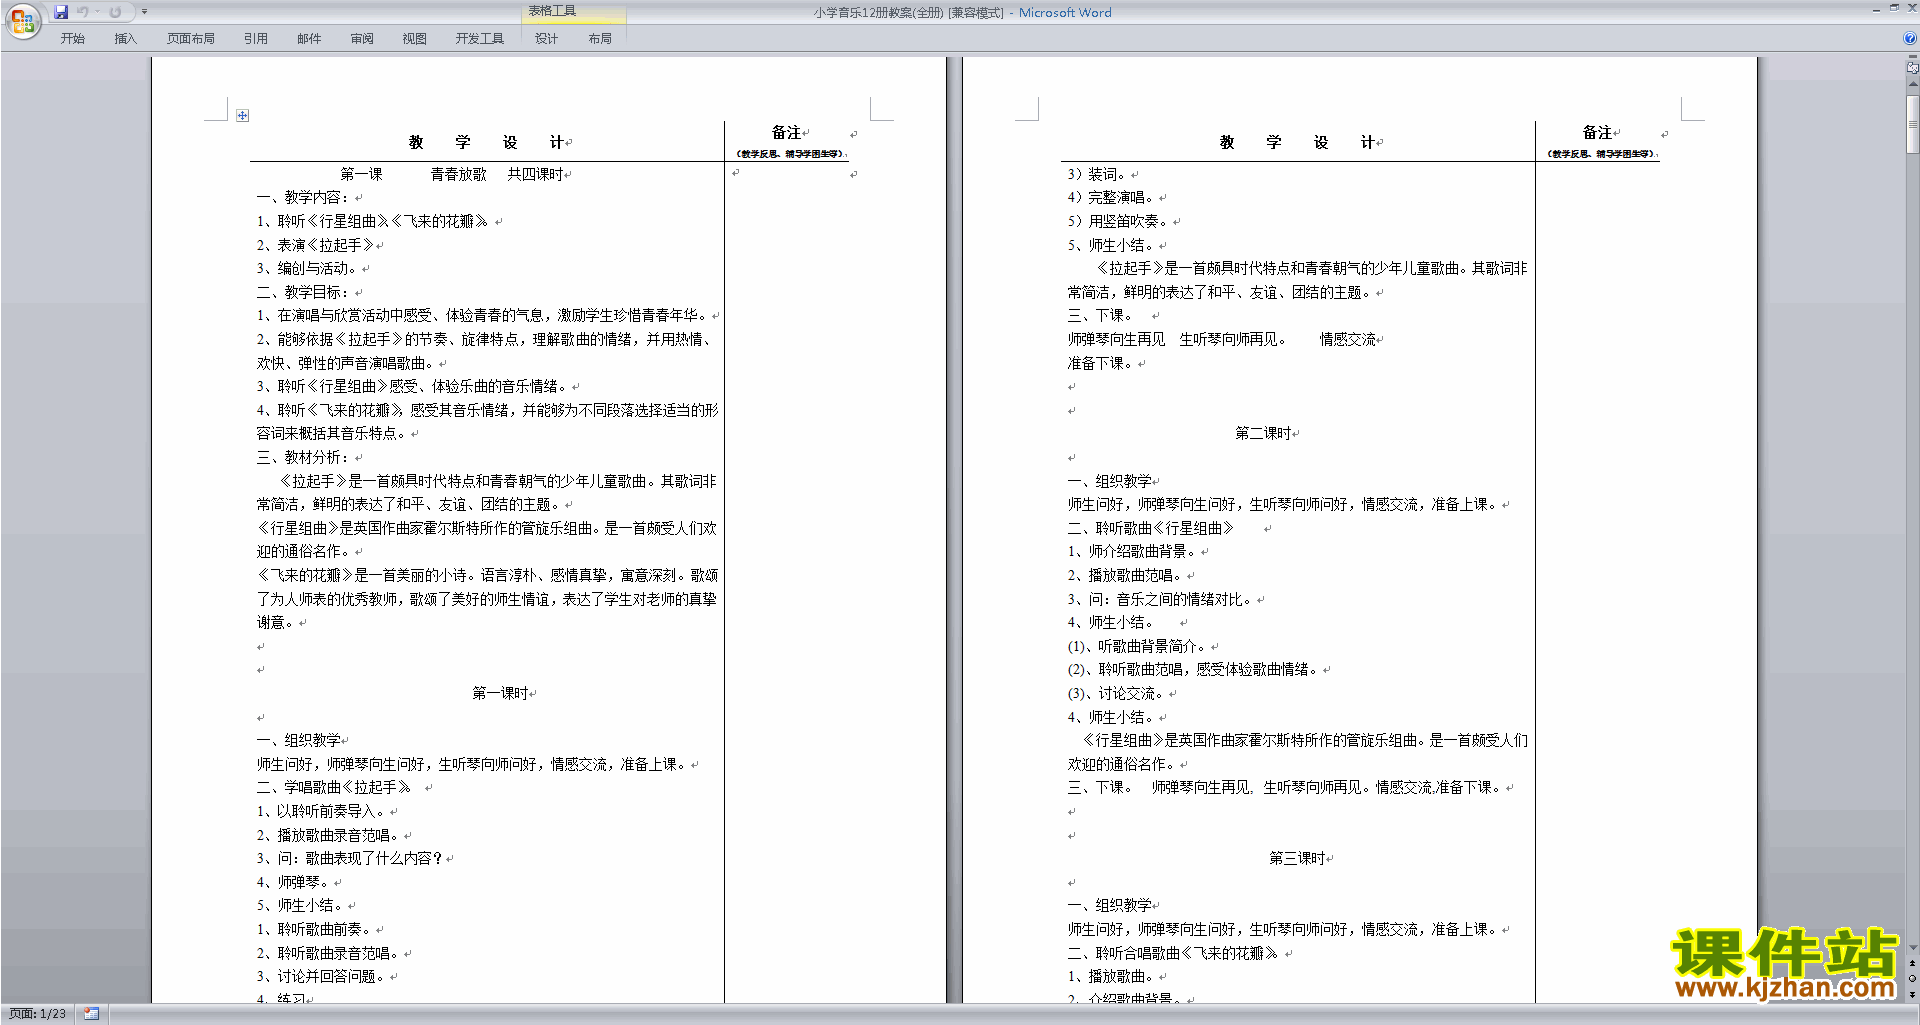Open the 审阅 tab

(x=362, y=38)
